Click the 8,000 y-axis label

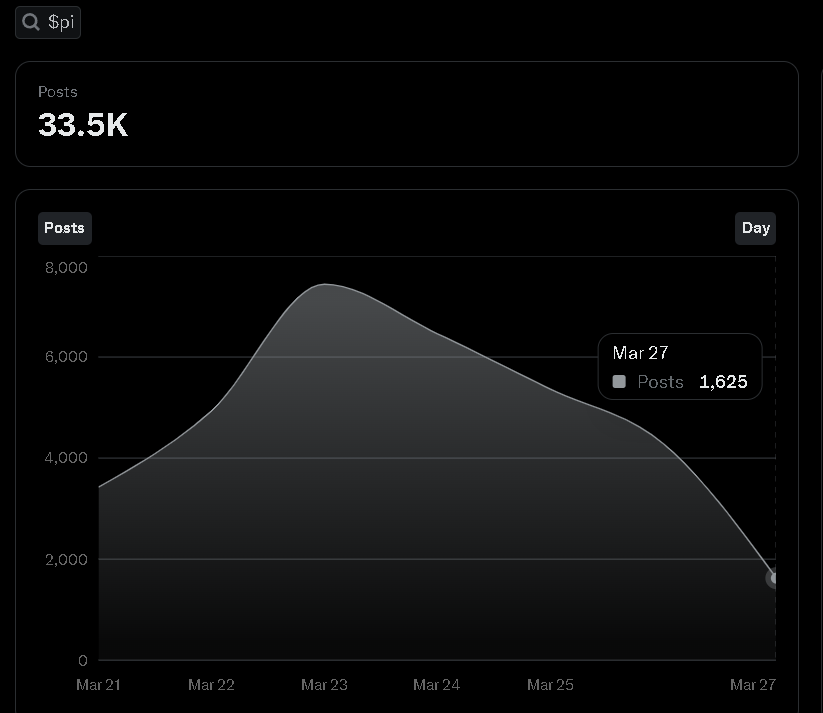pyautogui.click(x=66, y=268)
